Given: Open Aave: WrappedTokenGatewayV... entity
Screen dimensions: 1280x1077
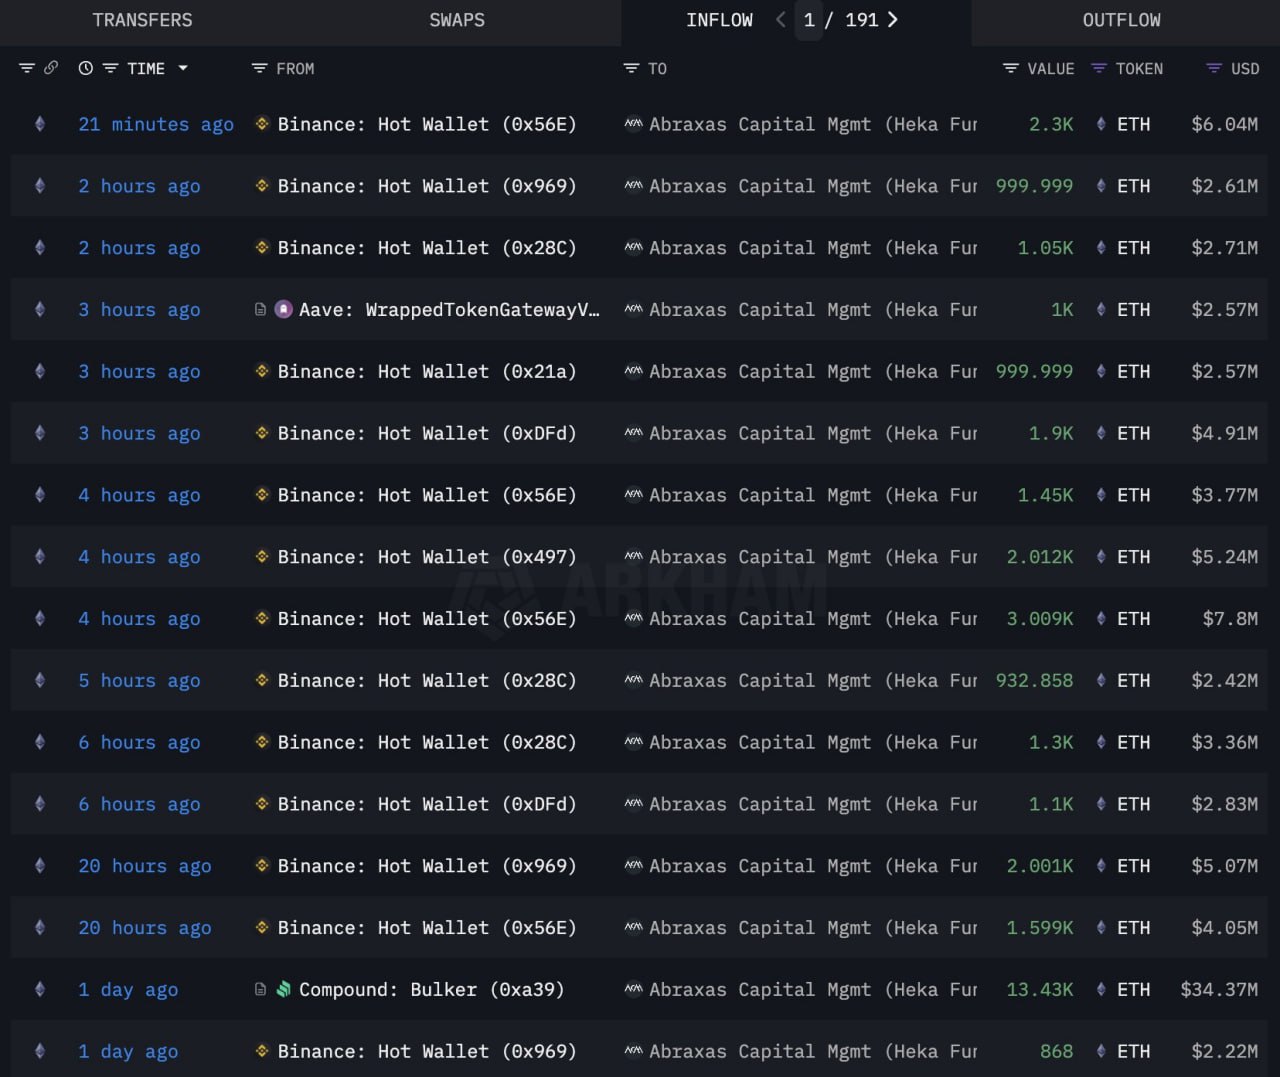Looking at the screenshot, I should click(x=449, y=310).
